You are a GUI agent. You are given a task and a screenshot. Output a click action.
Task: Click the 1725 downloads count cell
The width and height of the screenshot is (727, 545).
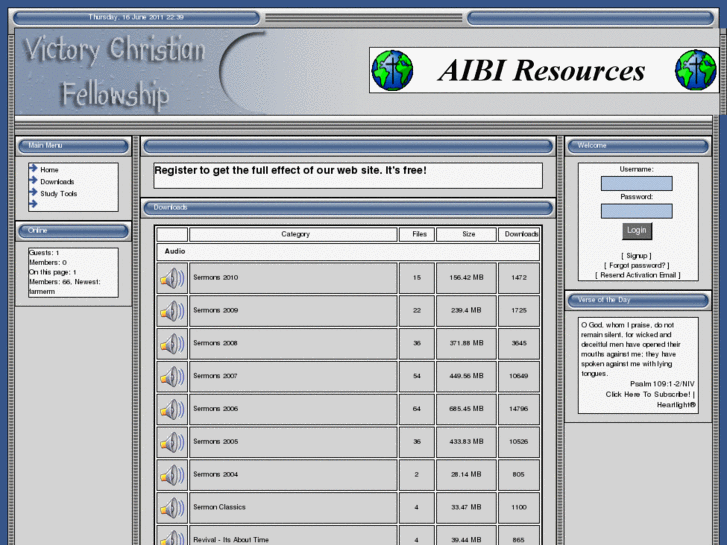pyautogui.click(x=519, y=310)
